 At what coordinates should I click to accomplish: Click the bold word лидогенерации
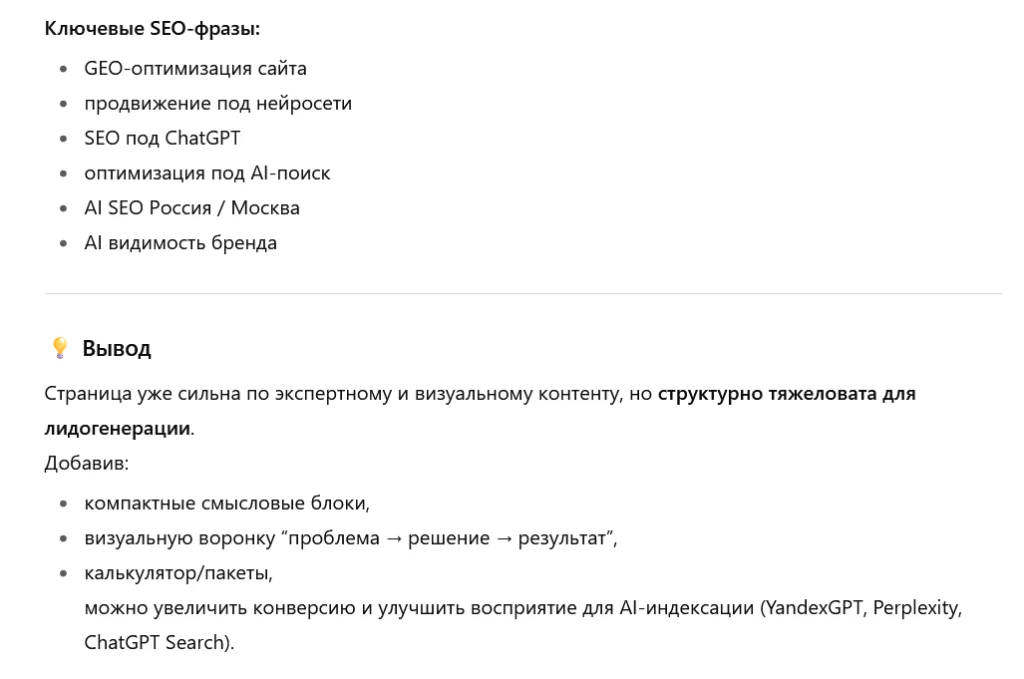118,428
